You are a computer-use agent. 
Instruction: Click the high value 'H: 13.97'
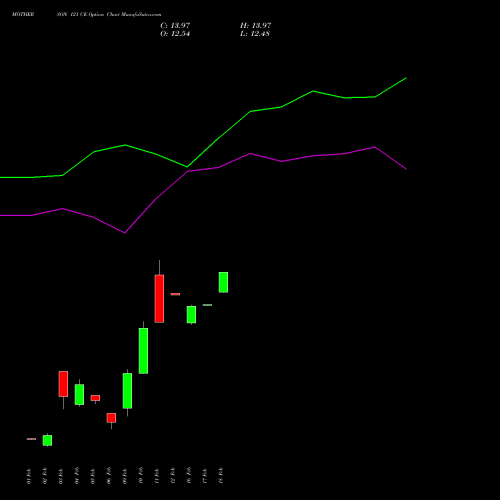click(x=256, y=26)
